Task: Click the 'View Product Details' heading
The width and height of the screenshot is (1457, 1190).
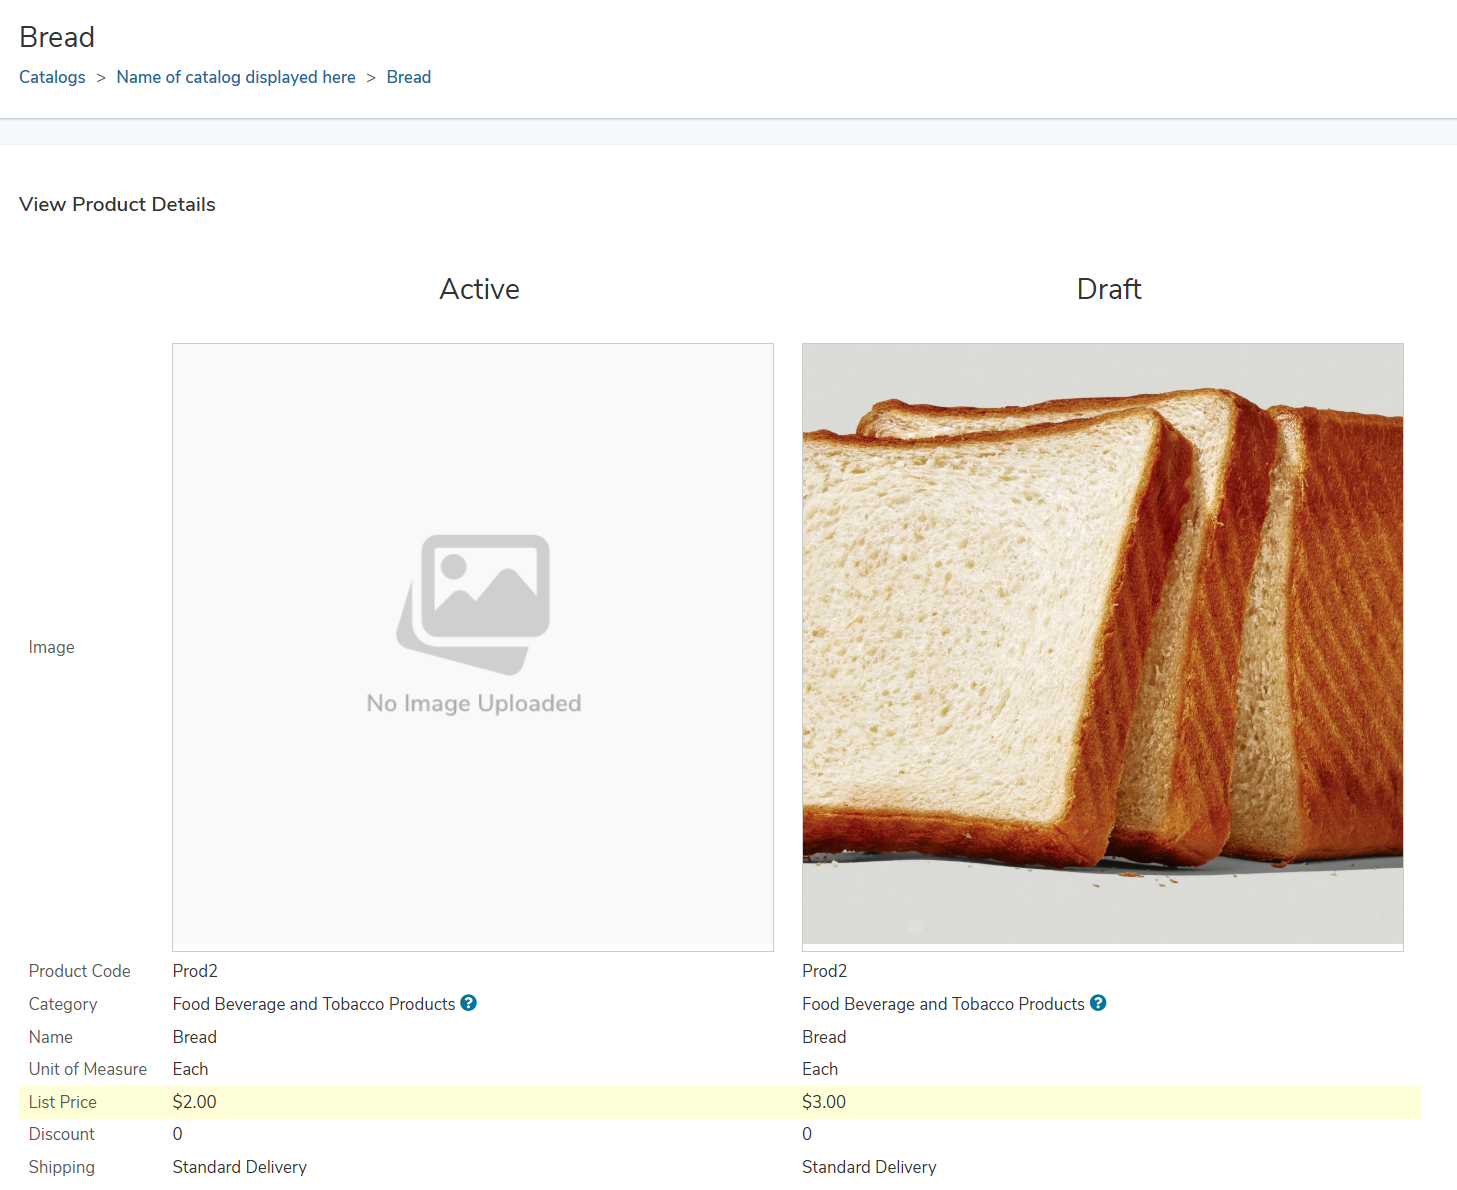Action: 117,204
